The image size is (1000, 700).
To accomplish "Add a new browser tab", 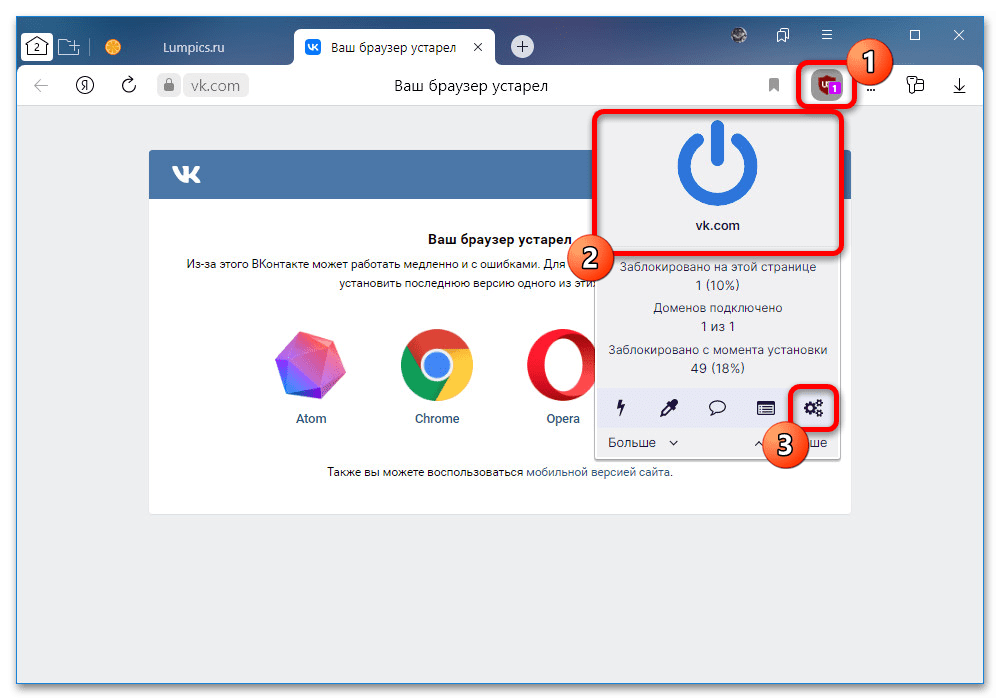I will point(522,47).
